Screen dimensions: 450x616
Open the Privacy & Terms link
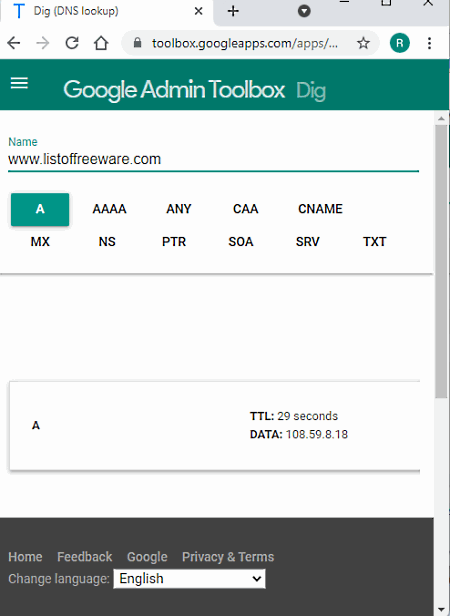click(228, 557)
